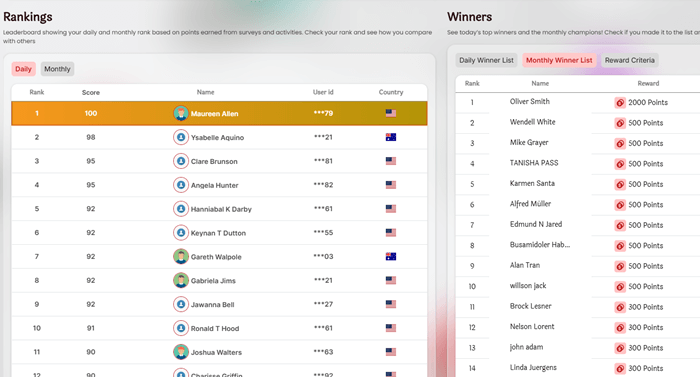Click Jawanna Bell's avatar icon
700x377 pixels.
181,304
